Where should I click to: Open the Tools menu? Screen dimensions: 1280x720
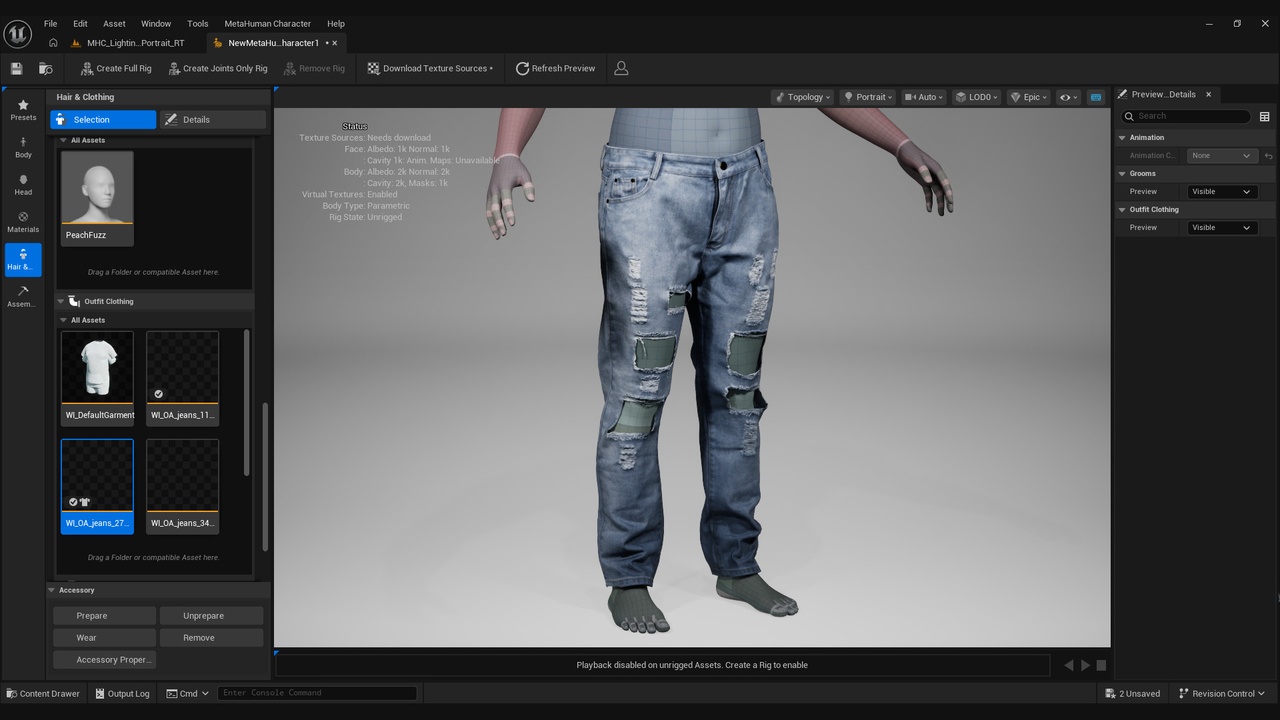tap(198, 23)
